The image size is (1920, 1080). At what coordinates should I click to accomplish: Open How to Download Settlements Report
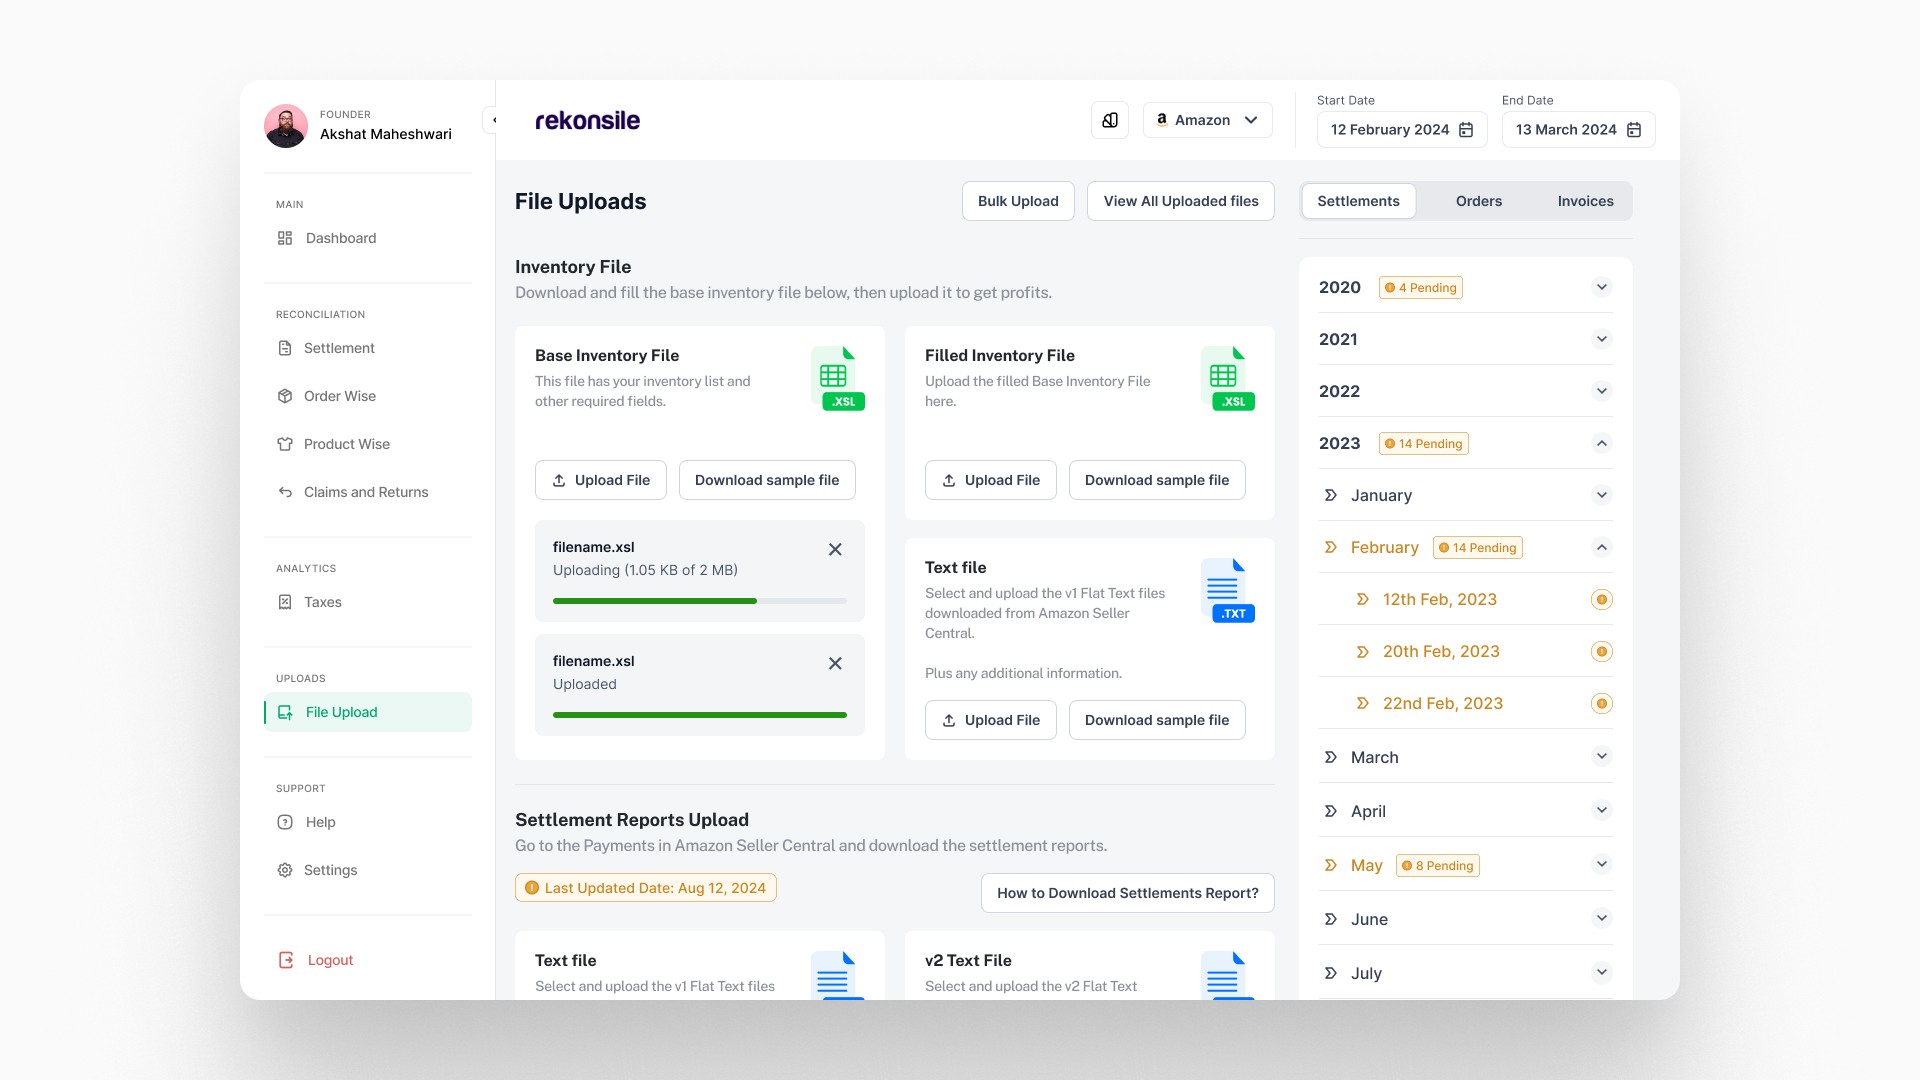coord(1127,893)
